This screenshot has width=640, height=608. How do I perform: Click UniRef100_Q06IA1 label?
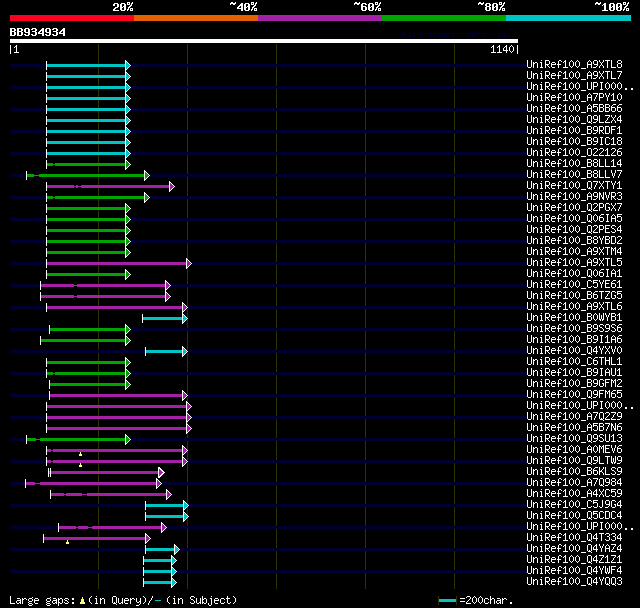coord(574,273)
